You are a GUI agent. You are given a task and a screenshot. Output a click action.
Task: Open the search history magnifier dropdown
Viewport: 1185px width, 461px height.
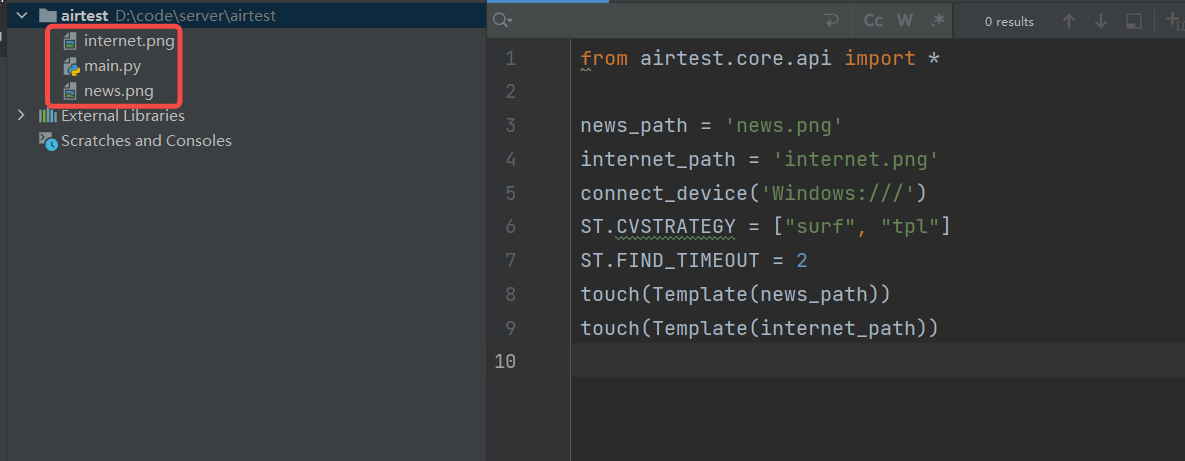coord(502,21)
